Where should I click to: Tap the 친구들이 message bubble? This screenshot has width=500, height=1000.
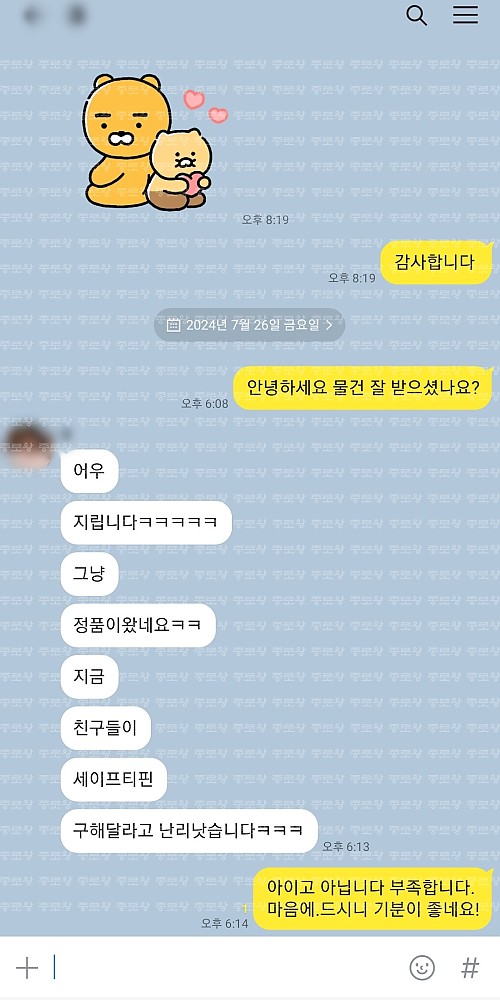pyautogui.click(x=105, y=728)
